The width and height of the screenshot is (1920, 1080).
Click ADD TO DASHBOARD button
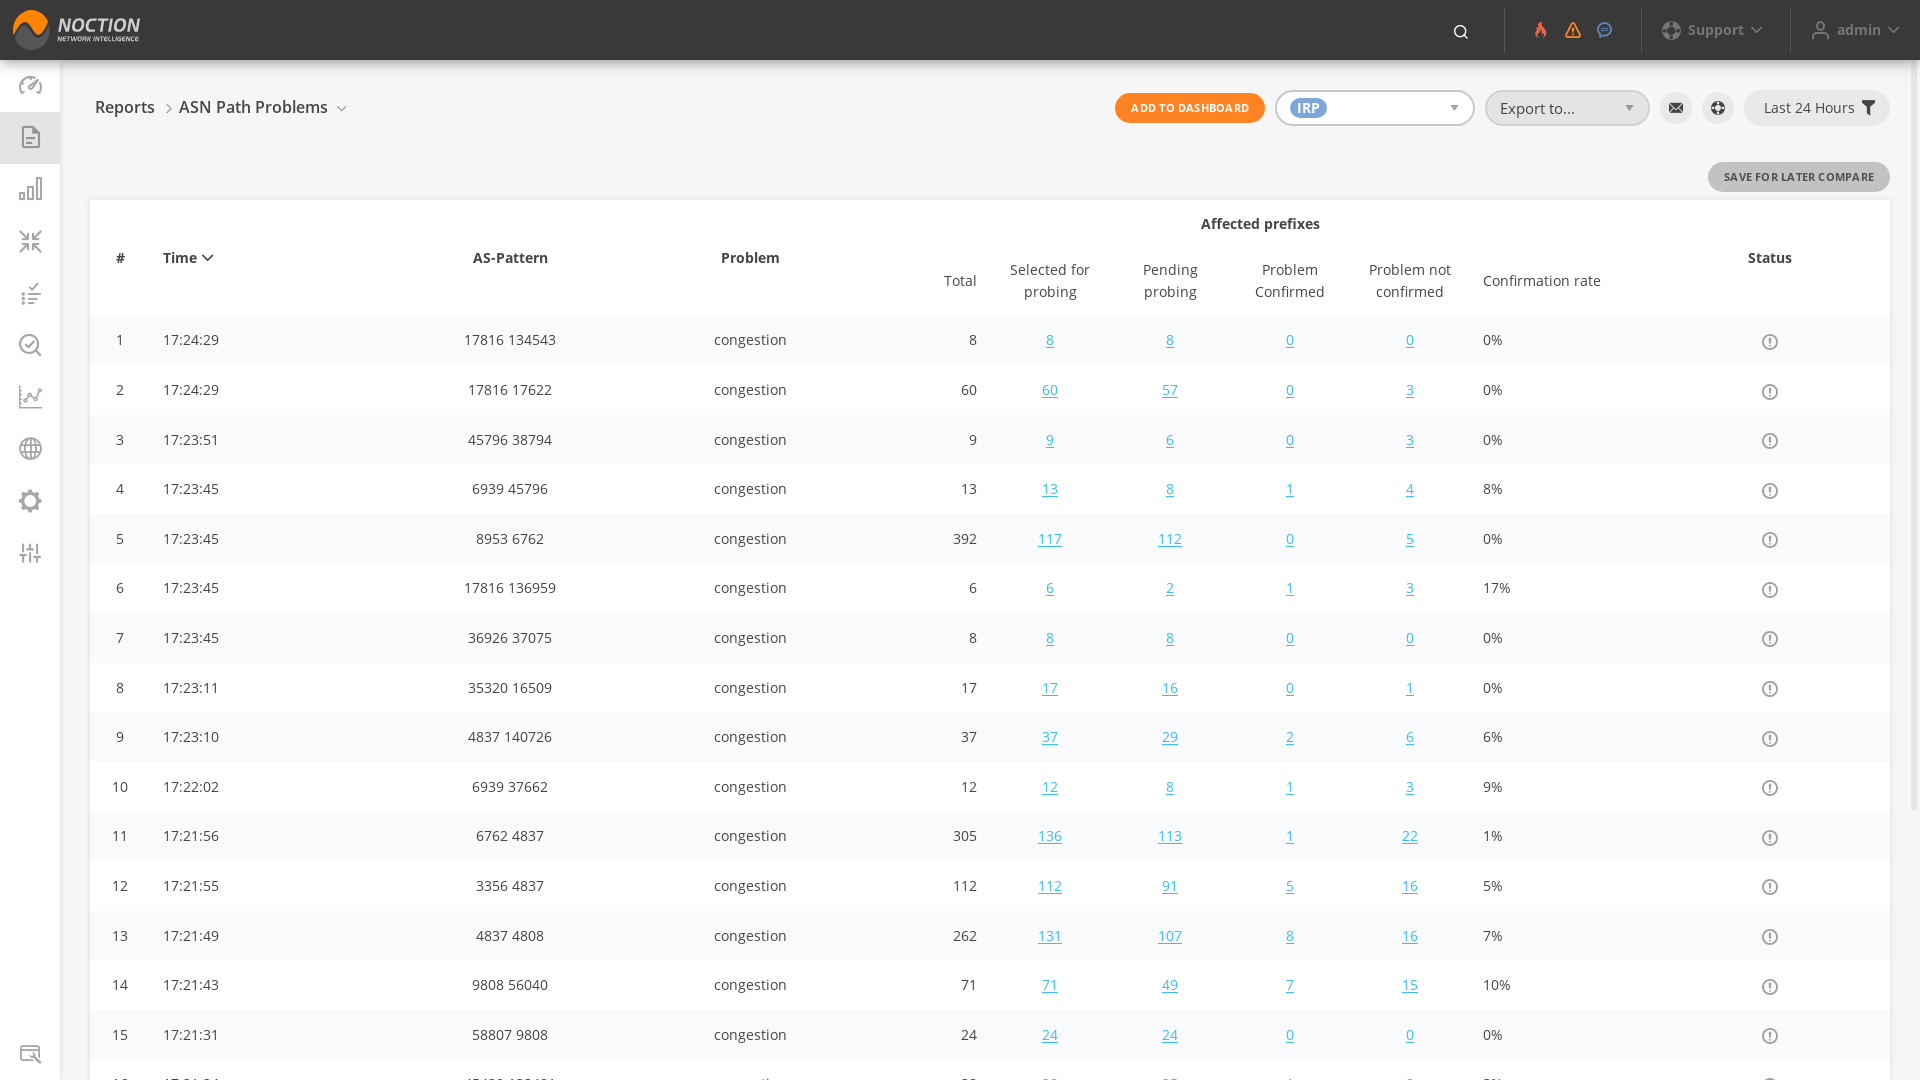(1189, 108)
